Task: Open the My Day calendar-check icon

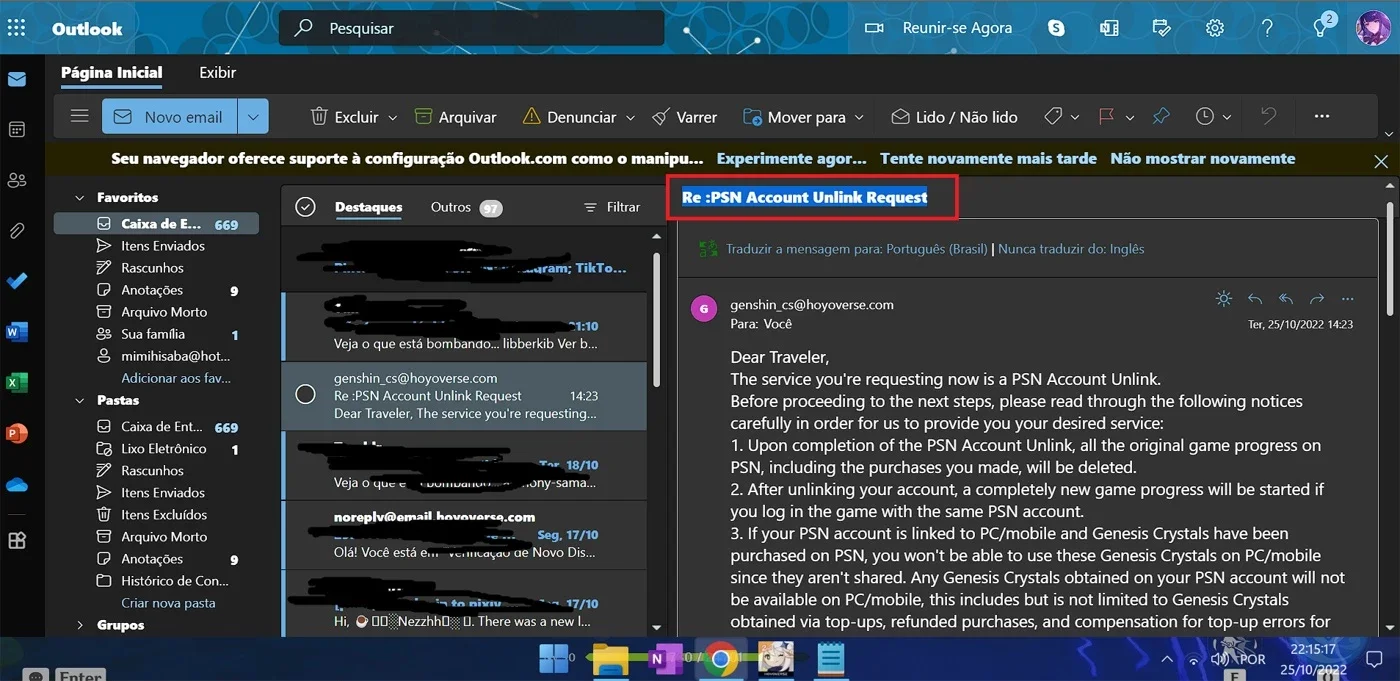Action: tap(1162, 28)
